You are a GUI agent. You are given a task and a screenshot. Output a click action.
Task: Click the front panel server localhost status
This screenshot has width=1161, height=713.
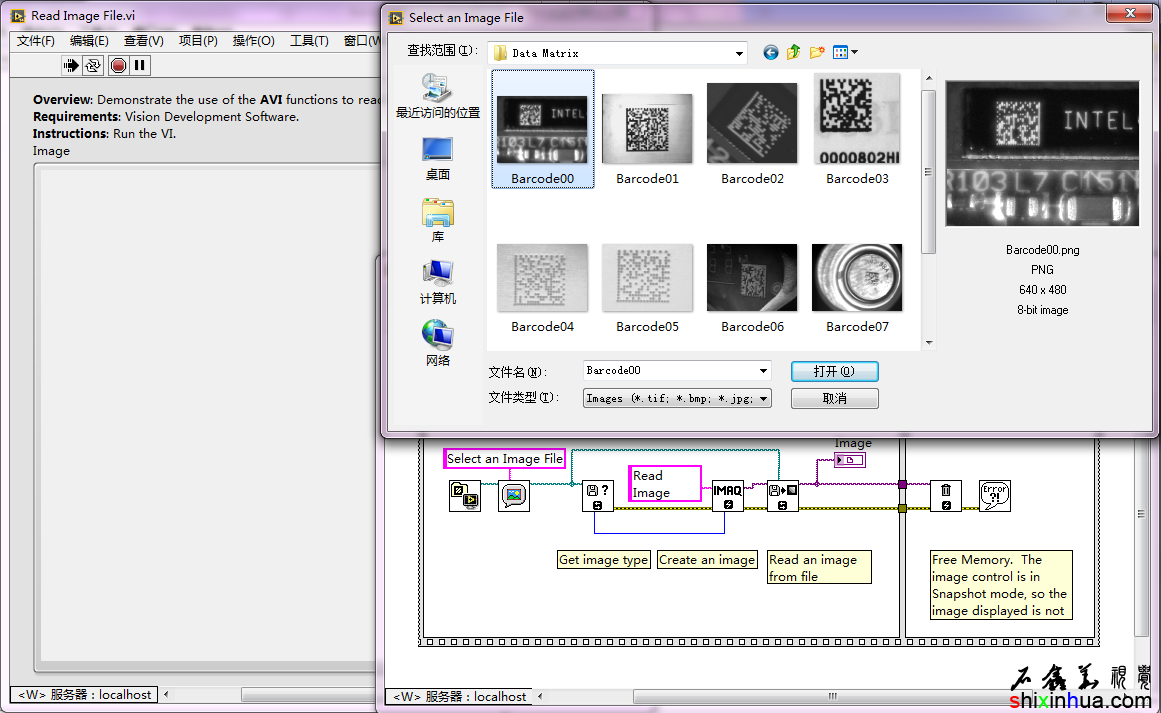point(84,694)
